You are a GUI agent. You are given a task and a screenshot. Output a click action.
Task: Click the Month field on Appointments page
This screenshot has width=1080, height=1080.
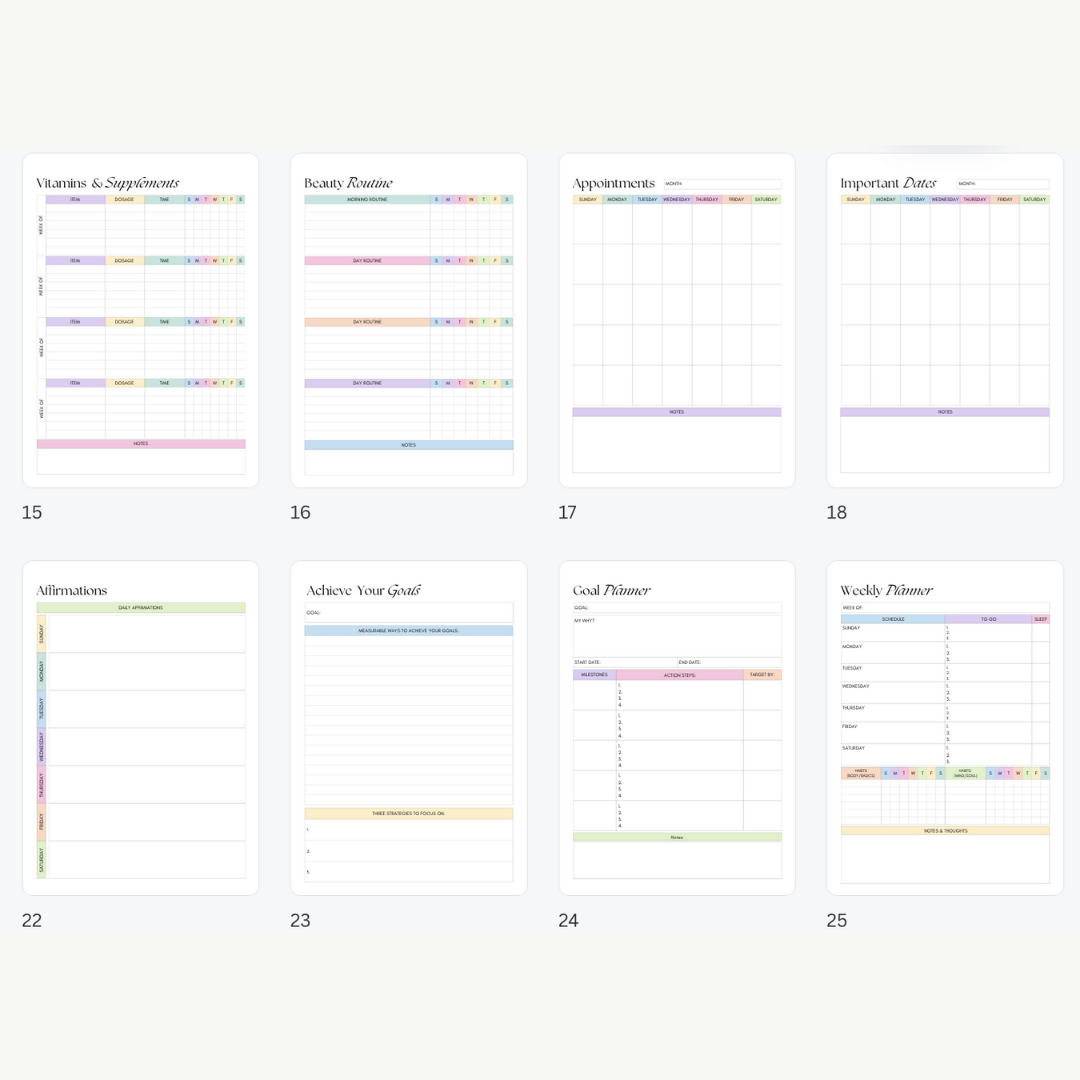(x=722, y=184)
